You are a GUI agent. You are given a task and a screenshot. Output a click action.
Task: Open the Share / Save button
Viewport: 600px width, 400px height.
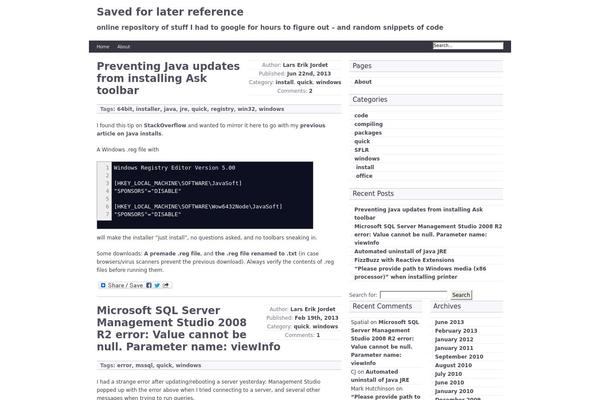point(135,285)
